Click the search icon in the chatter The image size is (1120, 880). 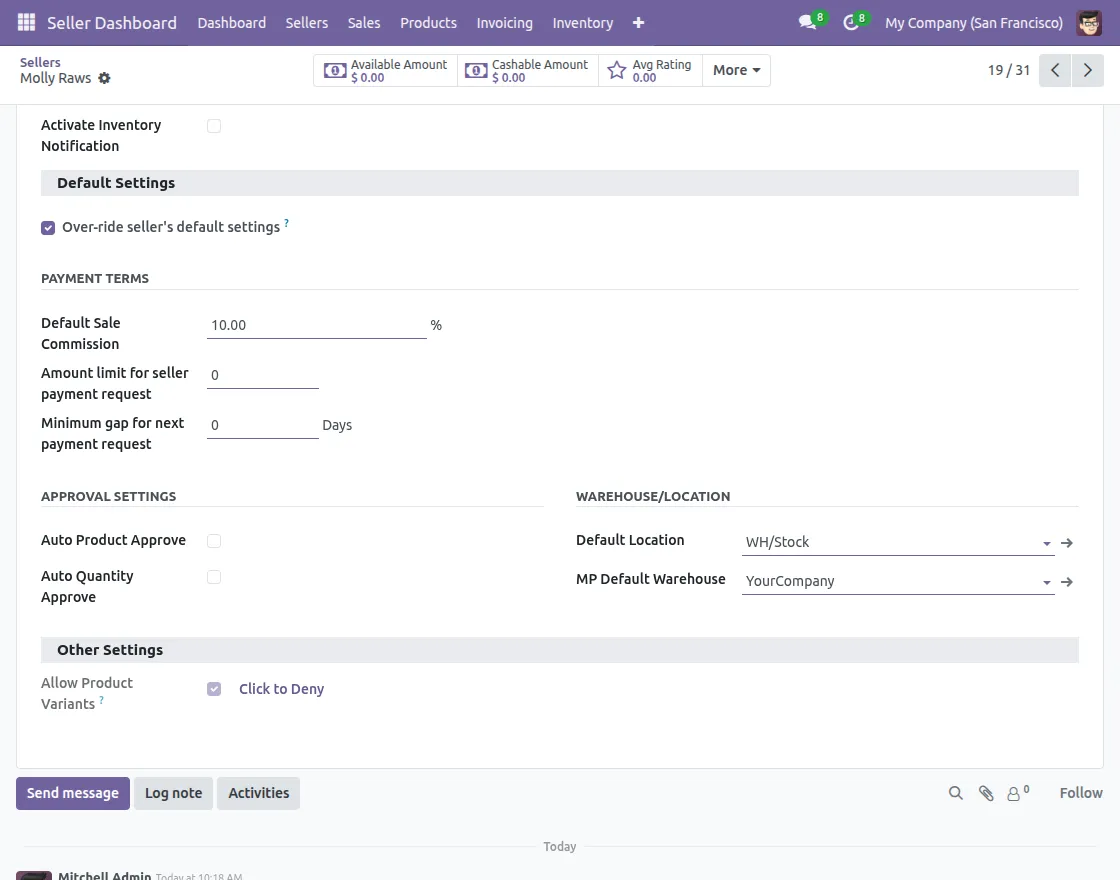click(955, 793)
